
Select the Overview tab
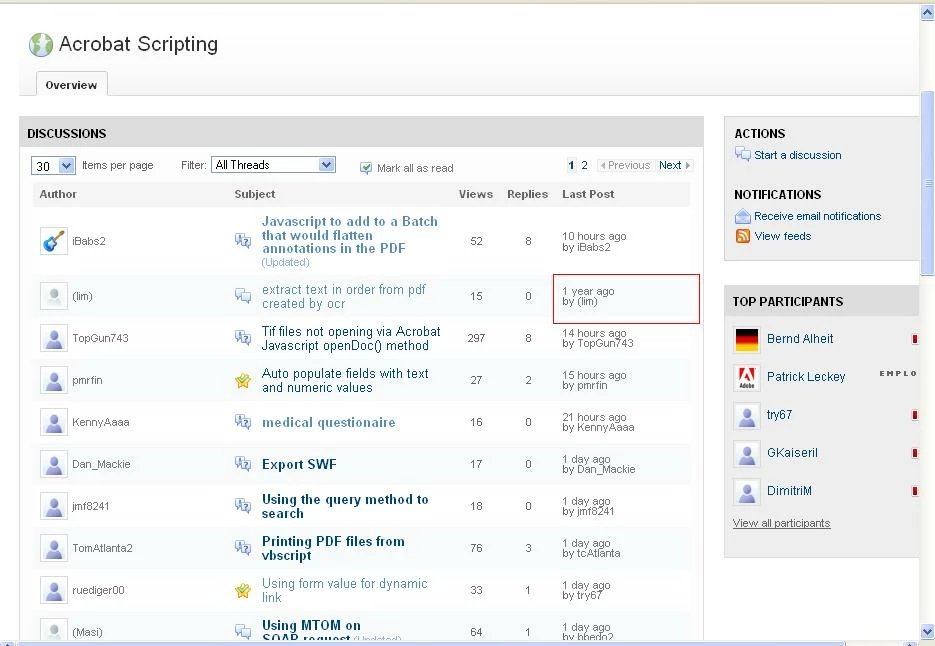point(72,85)
